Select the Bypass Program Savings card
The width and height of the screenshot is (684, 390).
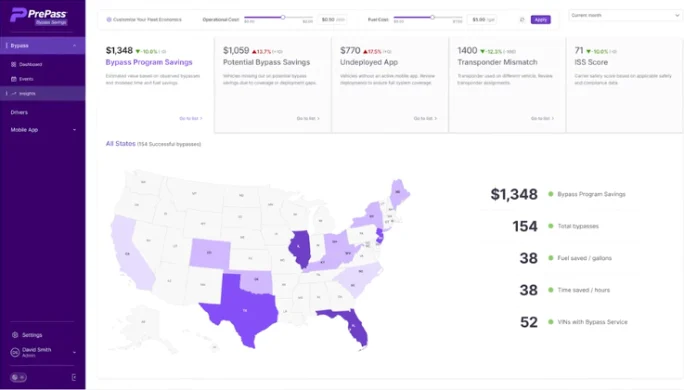tap(156, 85)
